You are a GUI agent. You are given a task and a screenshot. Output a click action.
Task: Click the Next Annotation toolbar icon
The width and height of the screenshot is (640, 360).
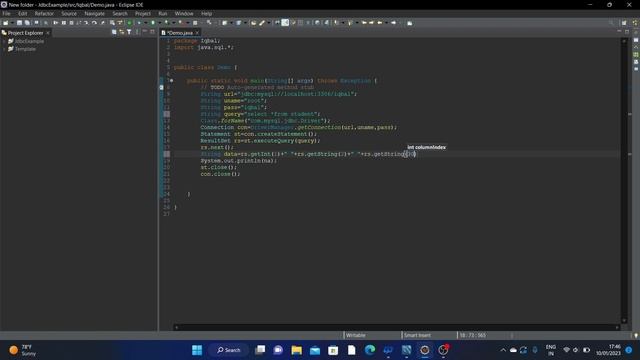[x=336, y=23]
